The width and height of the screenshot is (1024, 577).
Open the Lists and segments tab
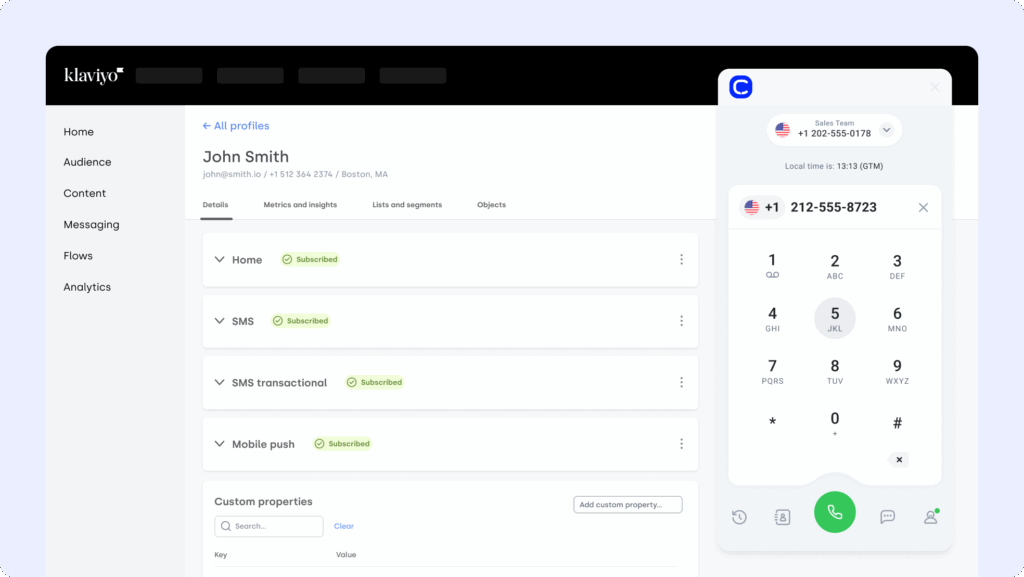[x=407, y=205]
